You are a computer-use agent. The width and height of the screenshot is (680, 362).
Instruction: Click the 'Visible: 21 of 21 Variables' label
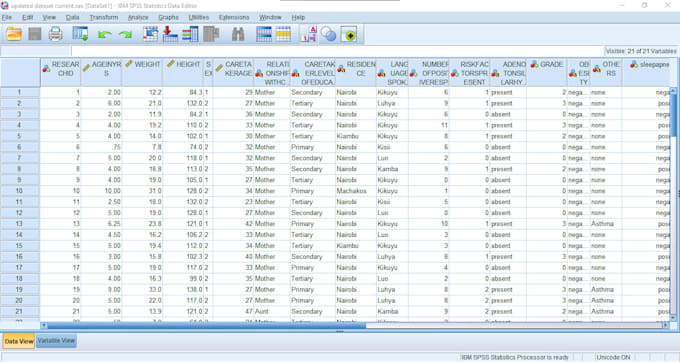pos(641,51)
